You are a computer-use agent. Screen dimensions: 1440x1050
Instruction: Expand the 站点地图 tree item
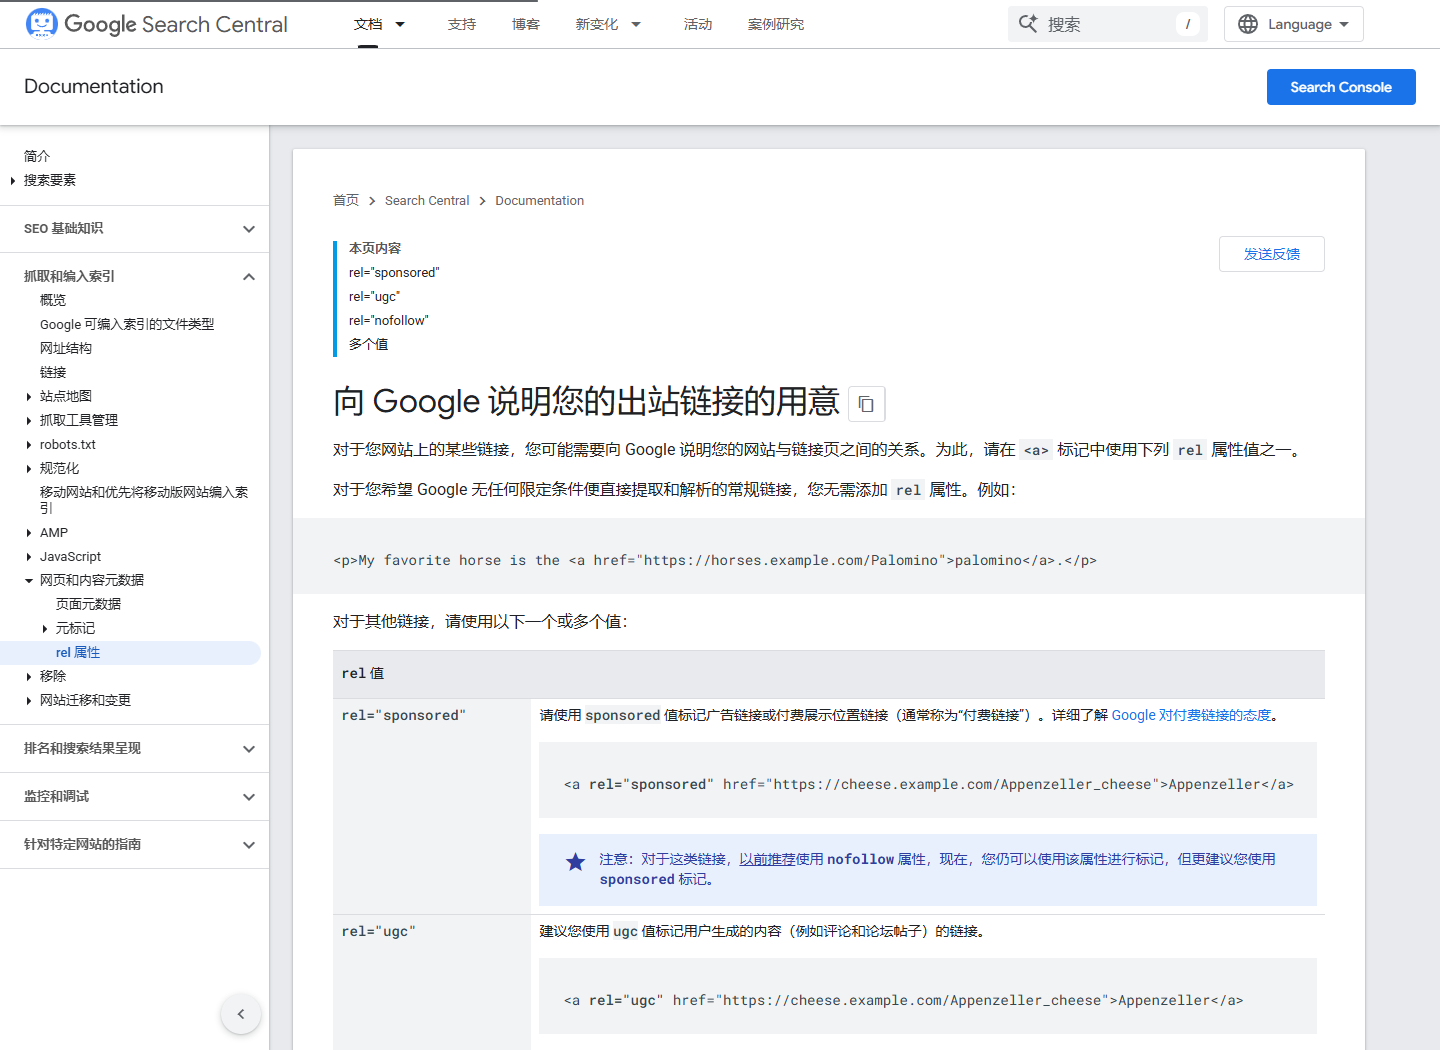(x=29, y=397)
